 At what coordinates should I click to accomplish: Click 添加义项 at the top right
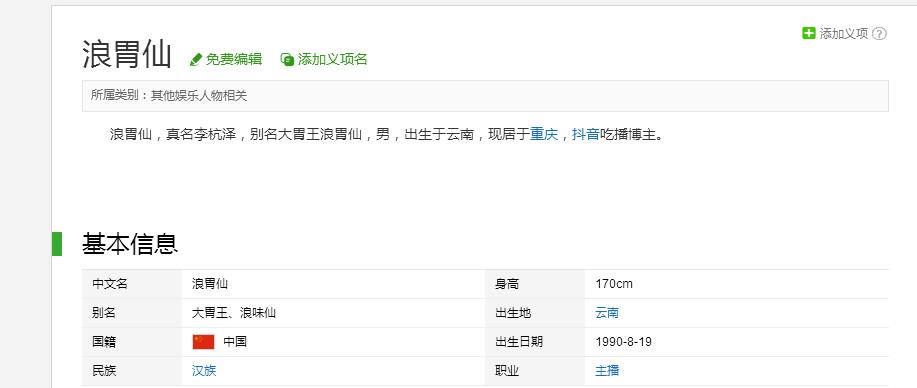[843, 33]
